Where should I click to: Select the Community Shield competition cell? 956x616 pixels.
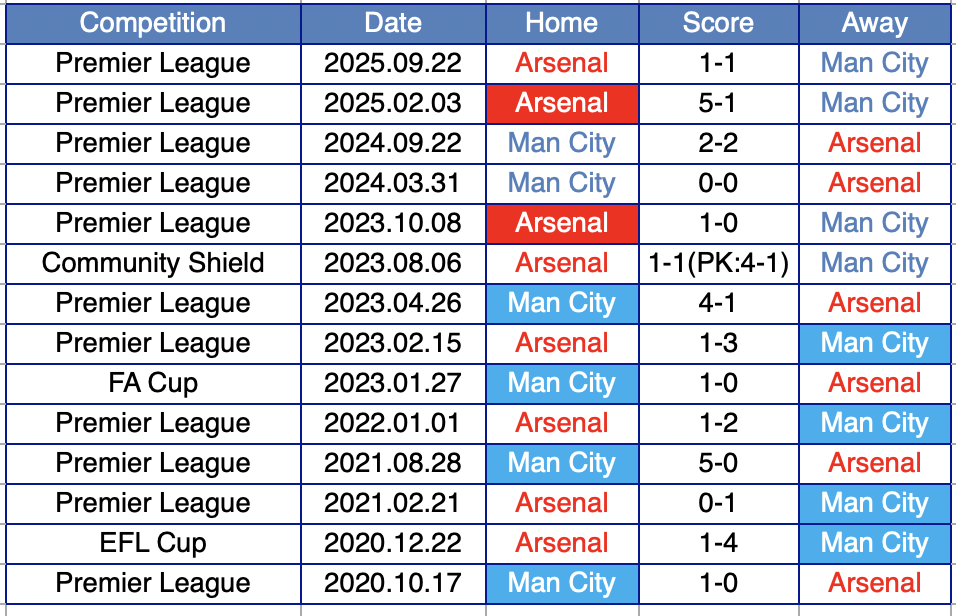pos(153,263)
